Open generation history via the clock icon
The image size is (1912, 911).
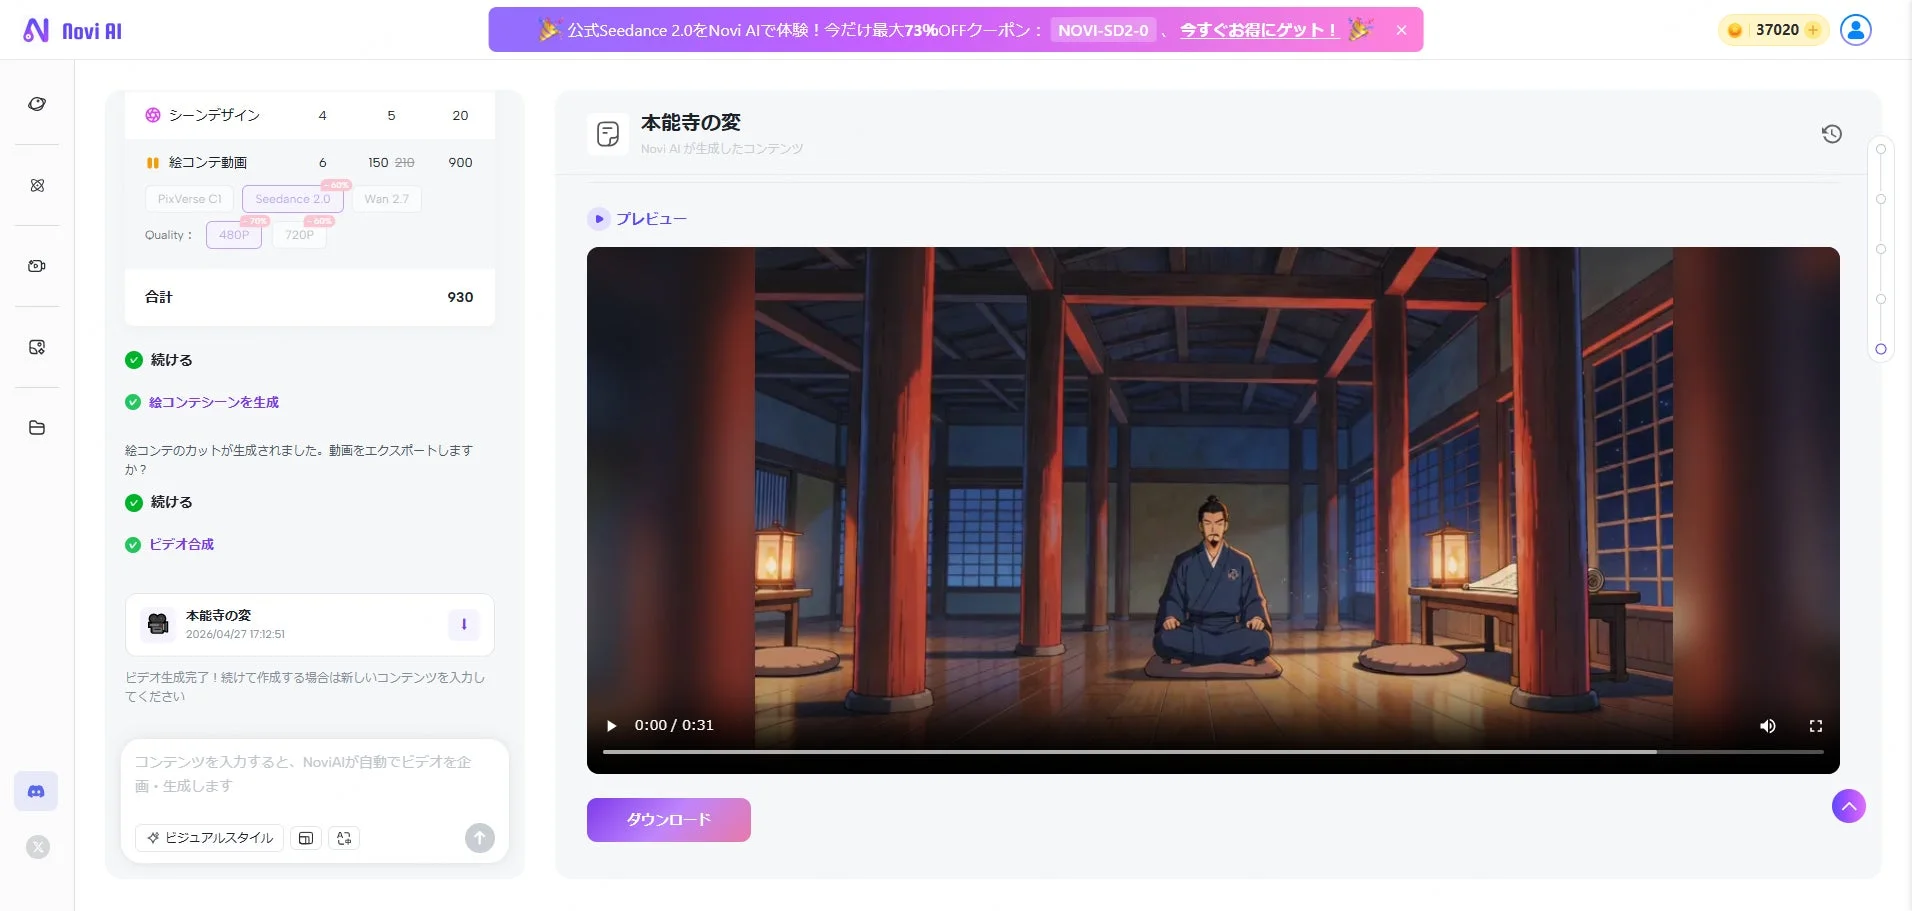click(1831, 133)
